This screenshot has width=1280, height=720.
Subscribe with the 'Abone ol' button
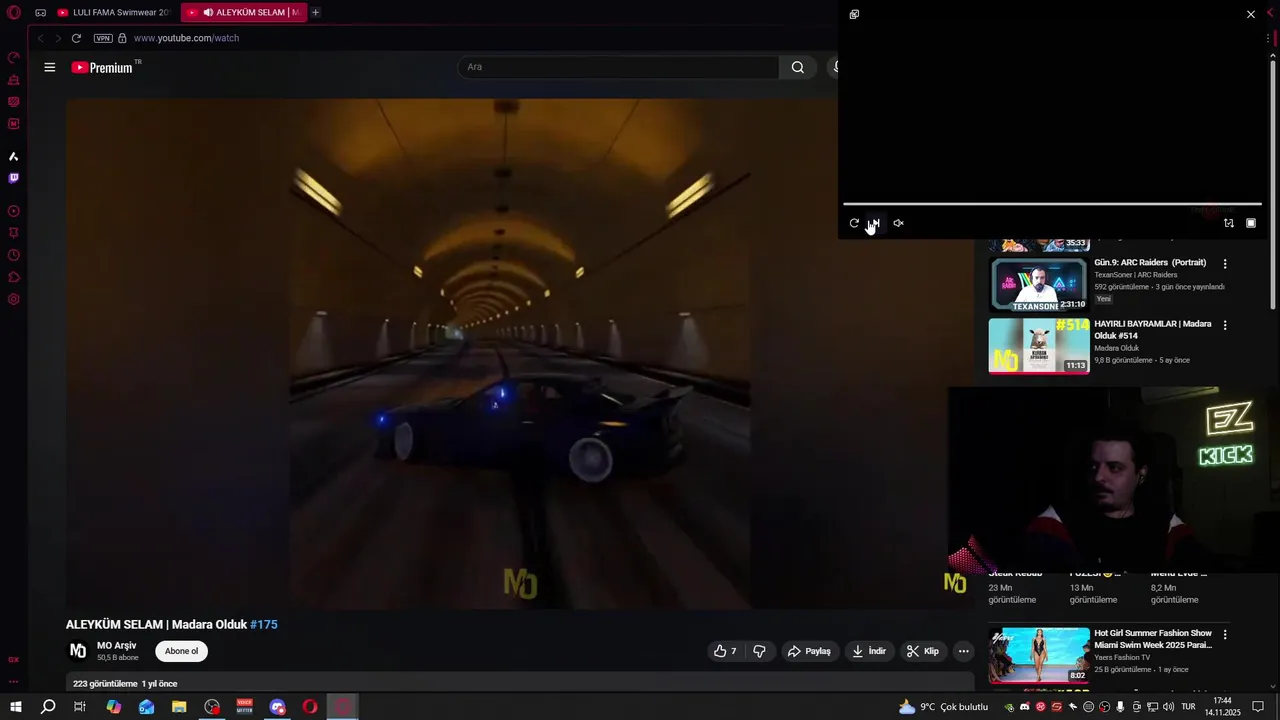181,651
